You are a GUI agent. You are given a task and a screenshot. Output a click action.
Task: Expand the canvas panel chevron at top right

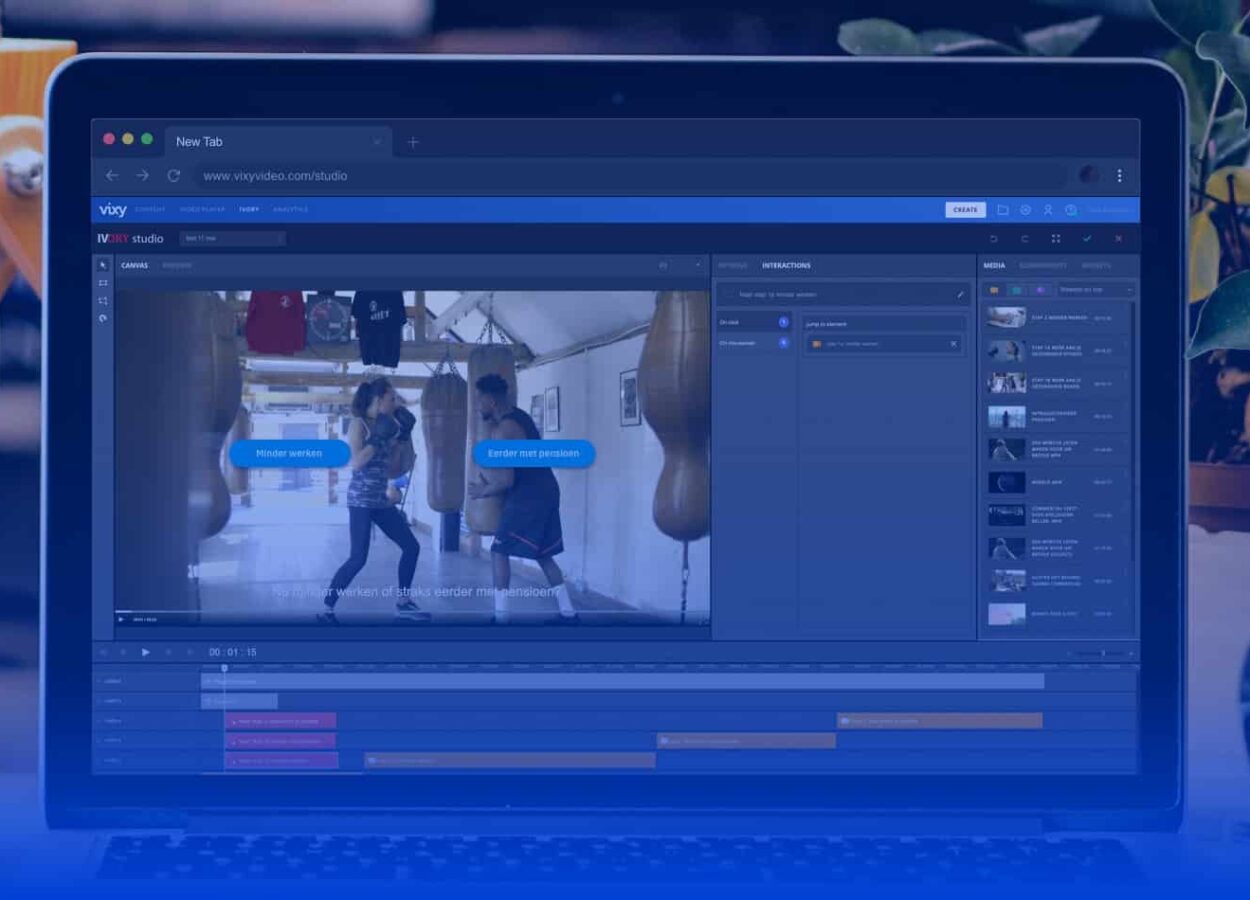[x=698, y=266]
